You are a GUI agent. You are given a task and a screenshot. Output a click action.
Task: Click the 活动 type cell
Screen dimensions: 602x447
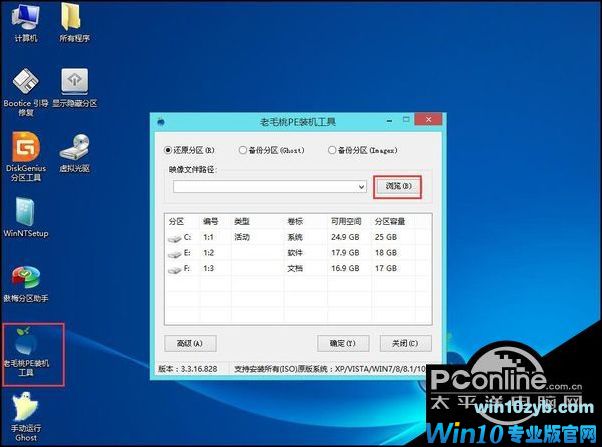[242, 237]
